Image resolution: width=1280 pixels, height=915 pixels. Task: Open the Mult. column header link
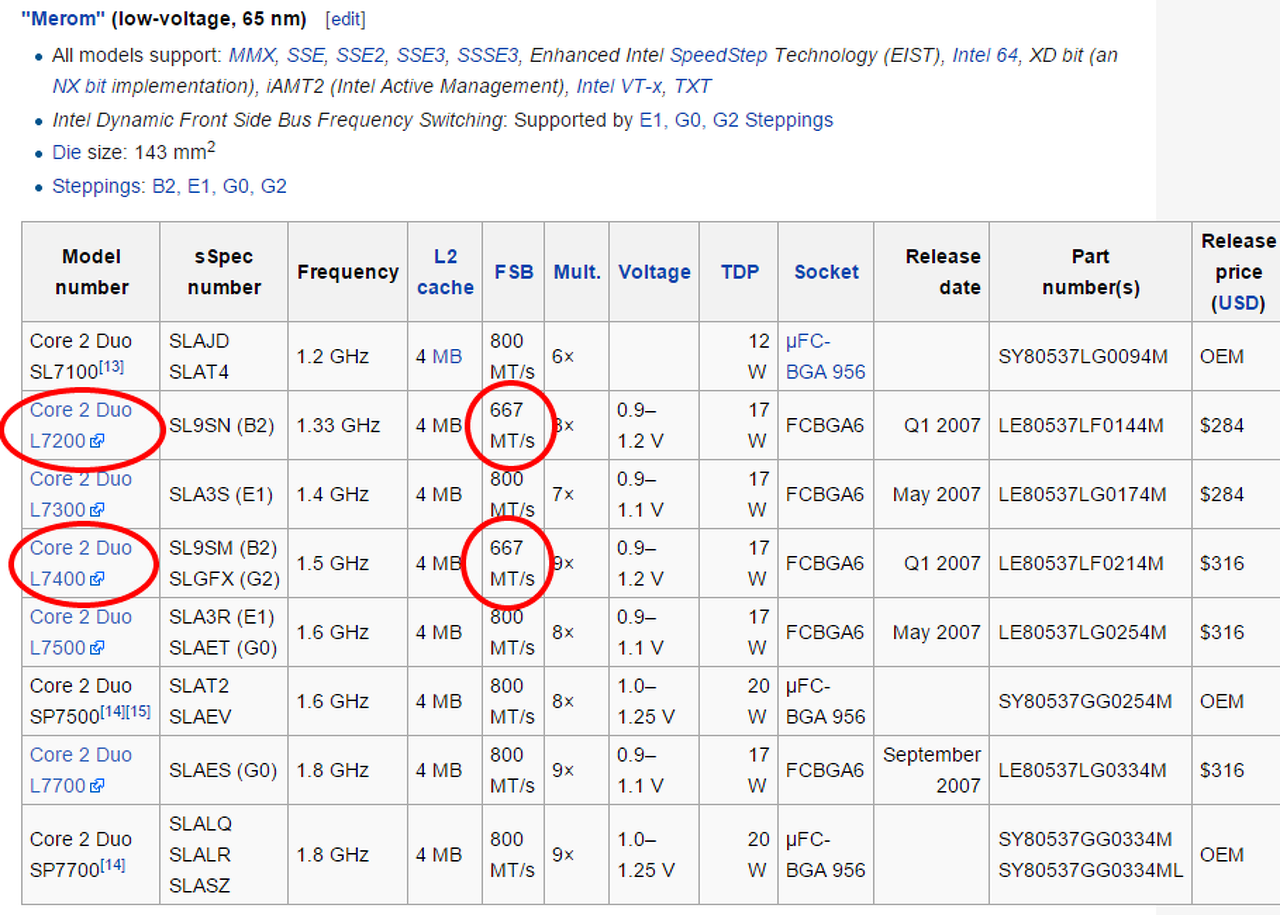pyautogui.click(x=577, y=272)
